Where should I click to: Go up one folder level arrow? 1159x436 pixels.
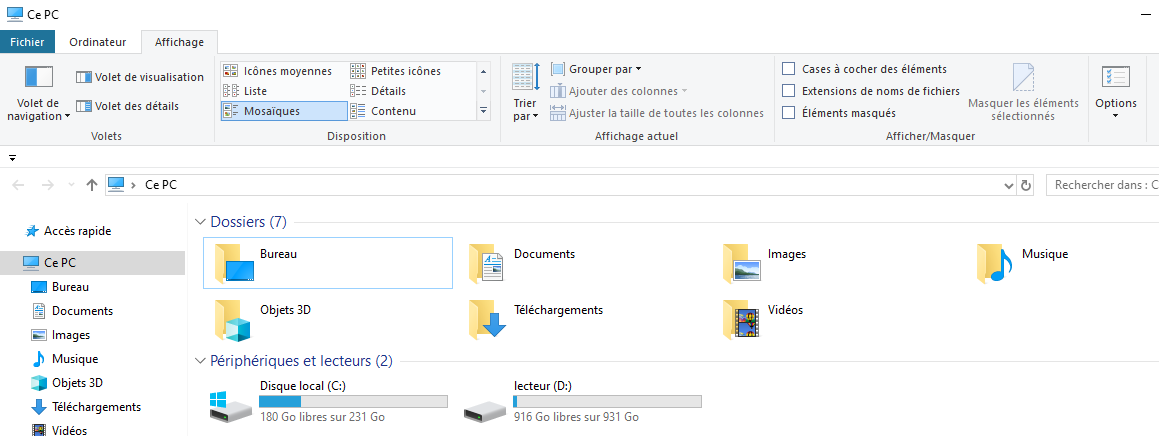click(92, 185)
